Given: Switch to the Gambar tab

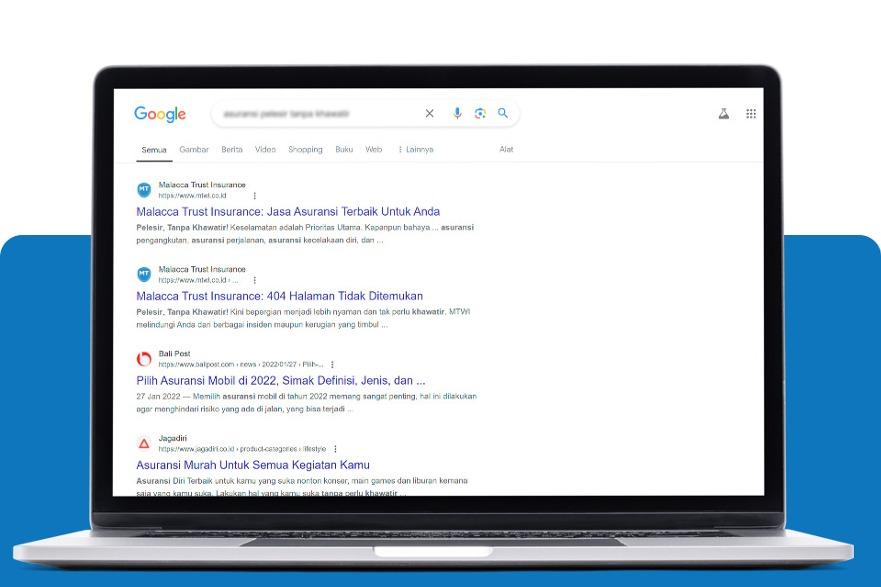Looking at the screenshot, I should click(194, 149).
